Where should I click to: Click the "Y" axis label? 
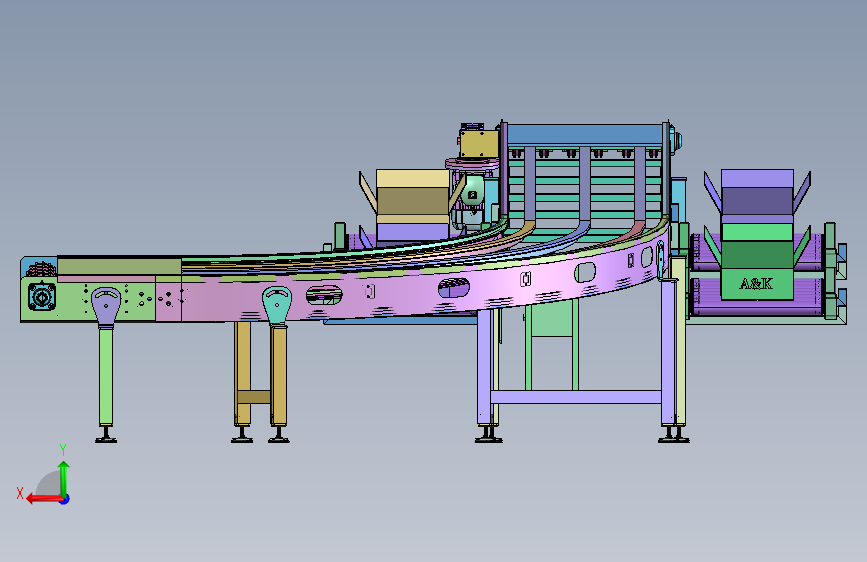point(63,450)
